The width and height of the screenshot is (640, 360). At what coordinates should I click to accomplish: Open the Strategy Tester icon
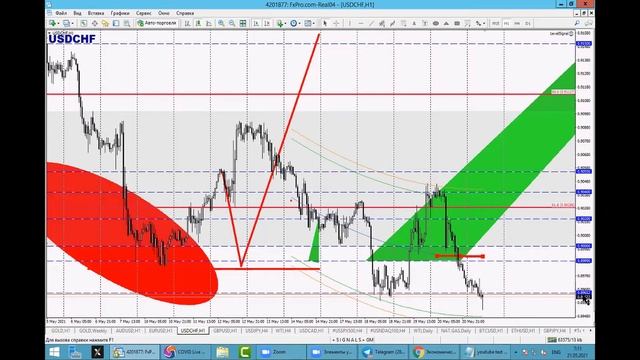pyautogui.click(x=127, y=23)
